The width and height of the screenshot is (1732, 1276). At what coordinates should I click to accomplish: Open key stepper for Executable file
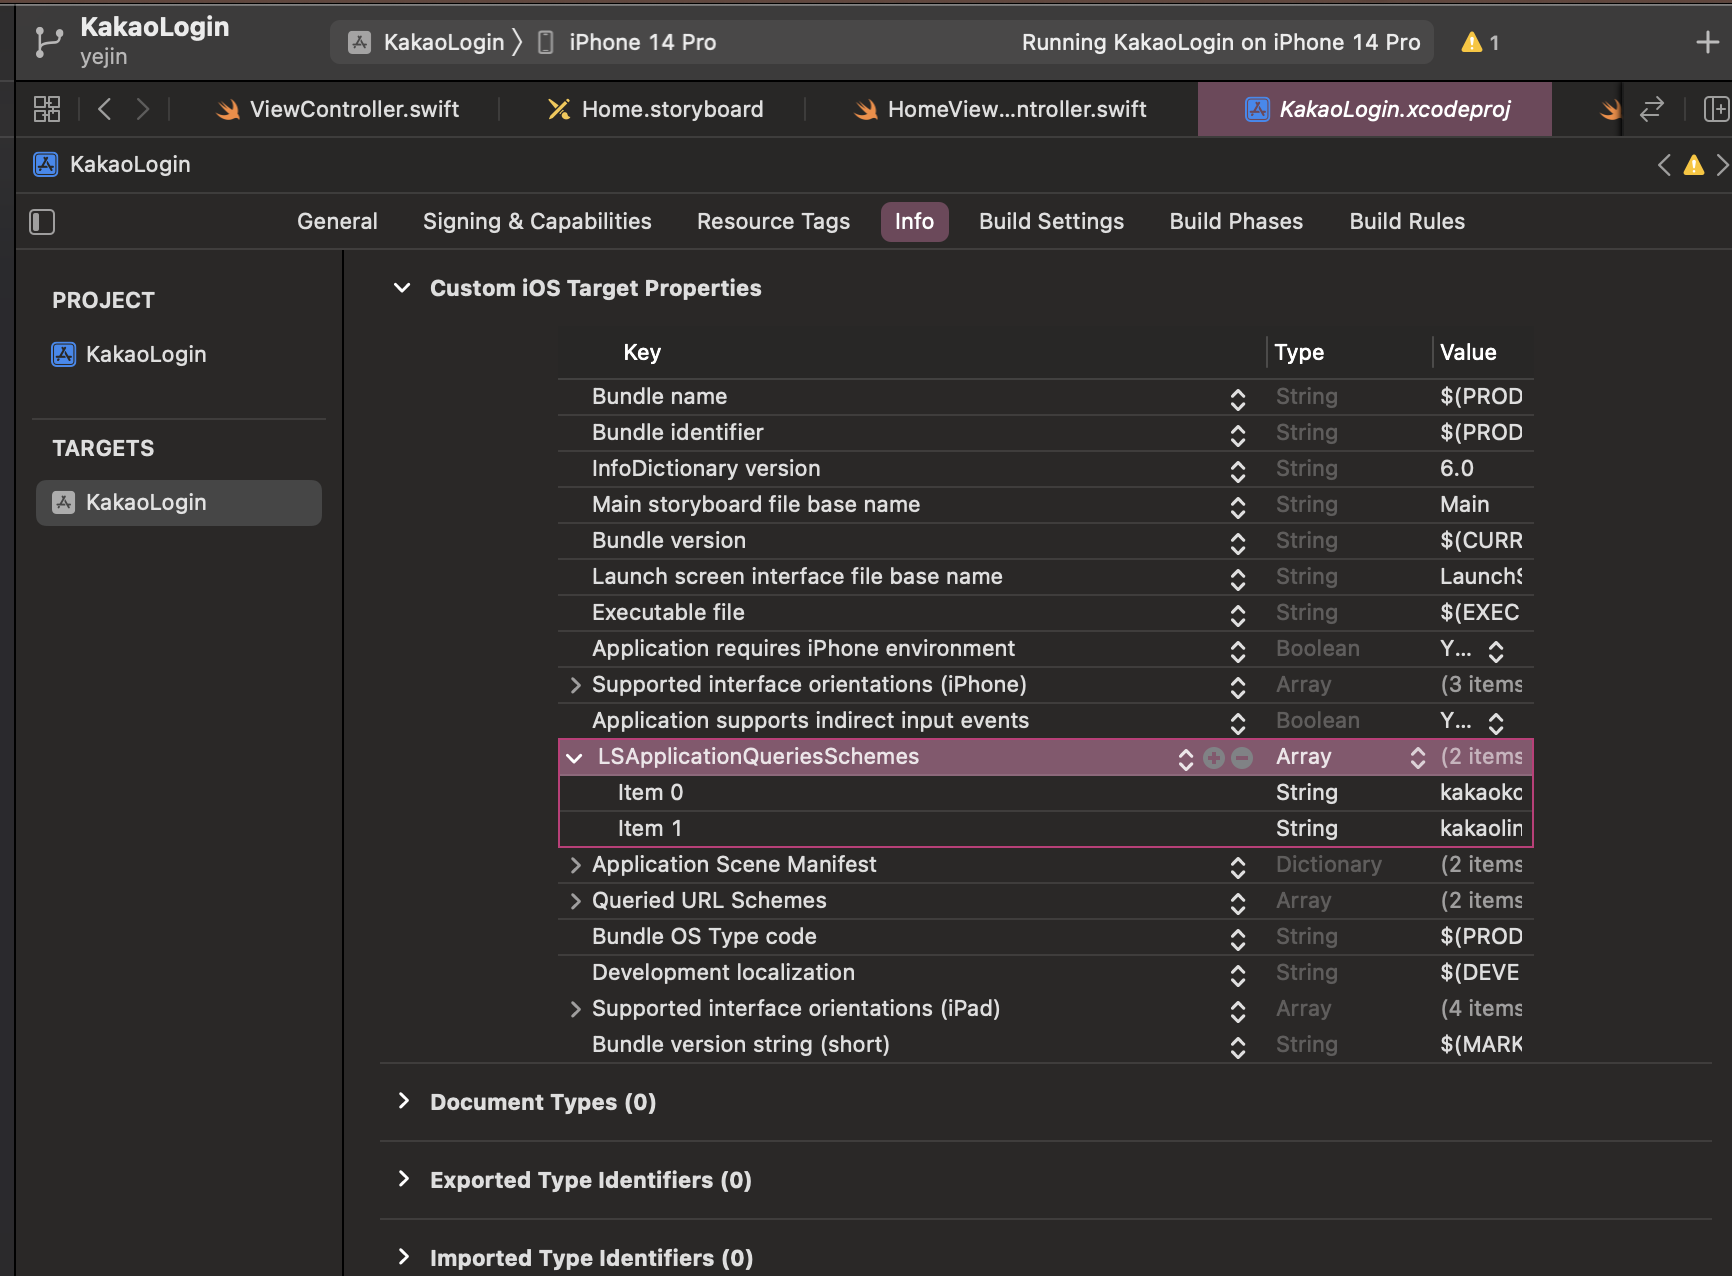1238,614
